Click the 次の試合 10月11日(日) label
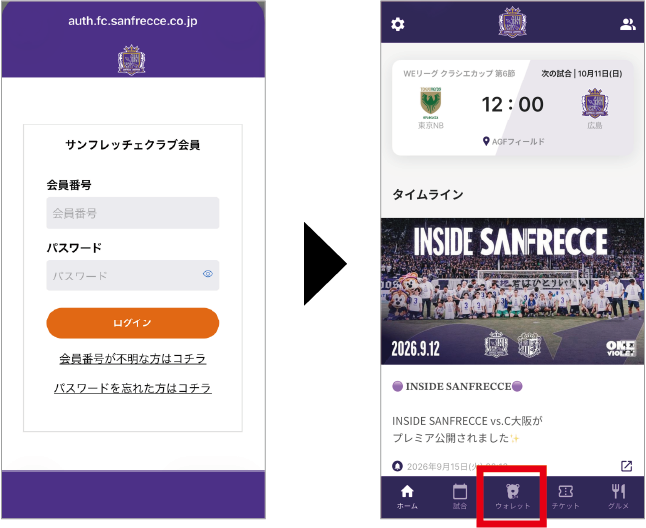 point(581,74)
